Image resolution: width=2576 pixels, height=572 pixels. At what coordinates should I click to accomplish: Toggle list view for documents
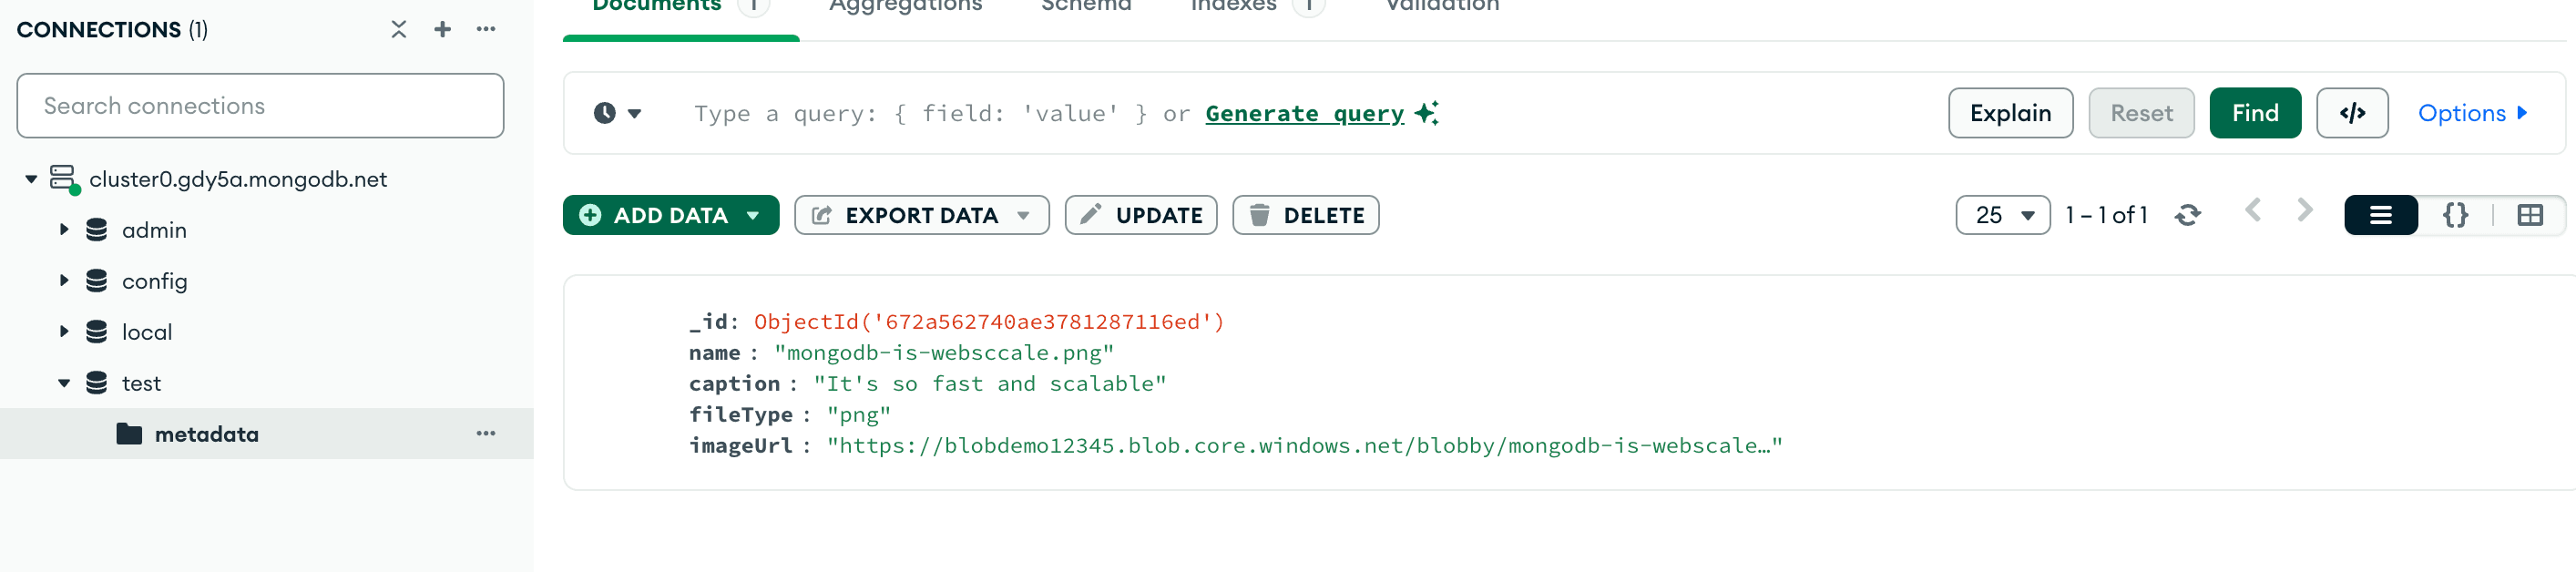pos(2381,214)
